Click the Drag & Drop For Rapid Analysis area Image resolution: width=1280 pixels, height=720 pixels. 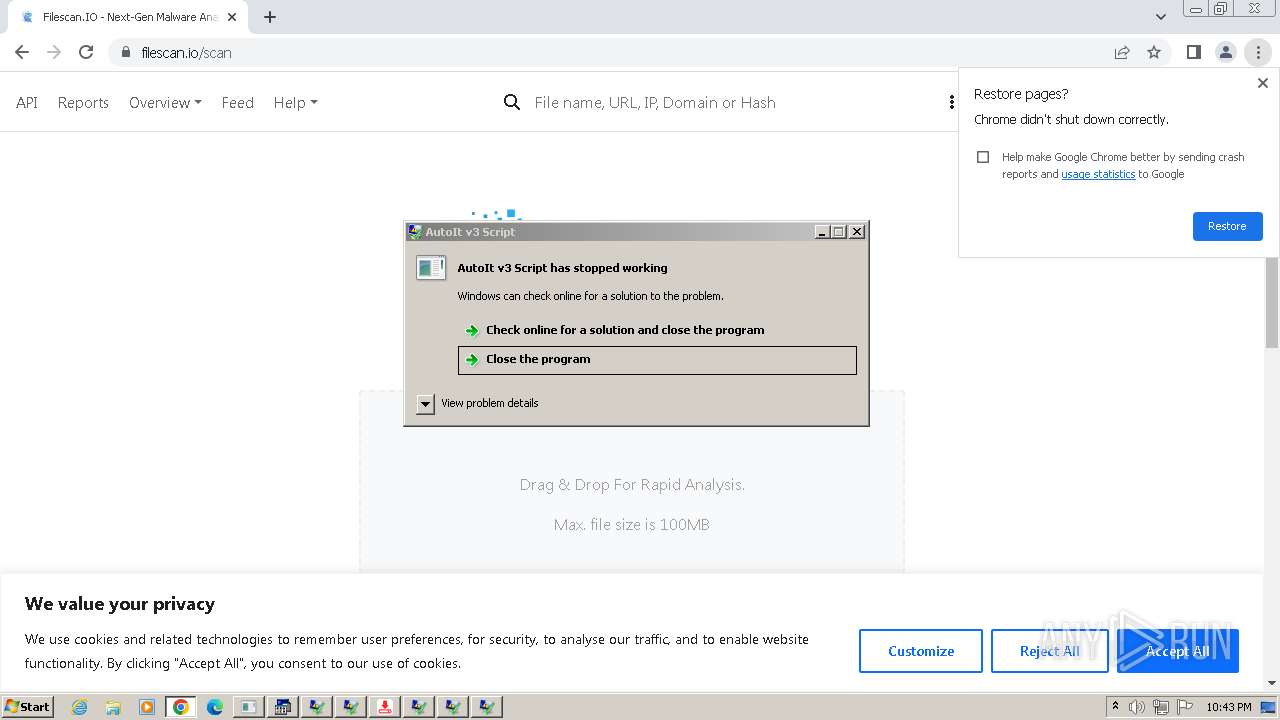[632, 485]
